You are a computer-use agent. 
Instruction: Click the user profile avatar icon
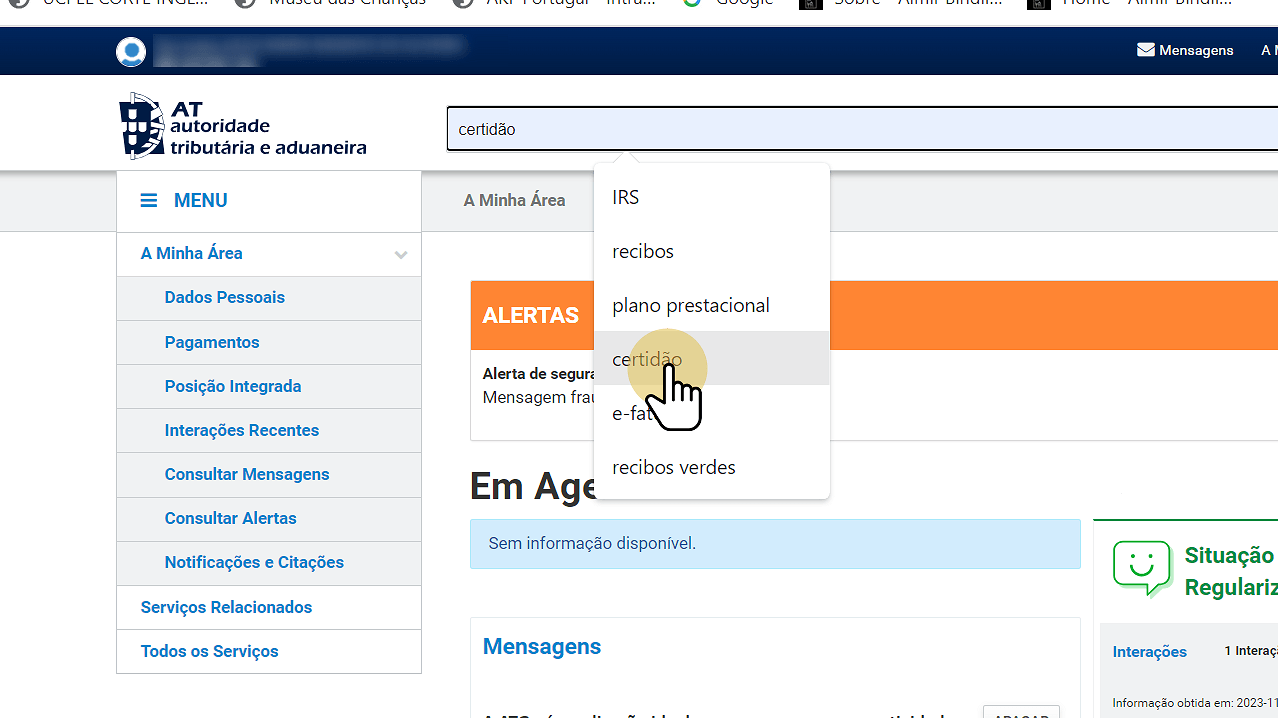(131, 52)
